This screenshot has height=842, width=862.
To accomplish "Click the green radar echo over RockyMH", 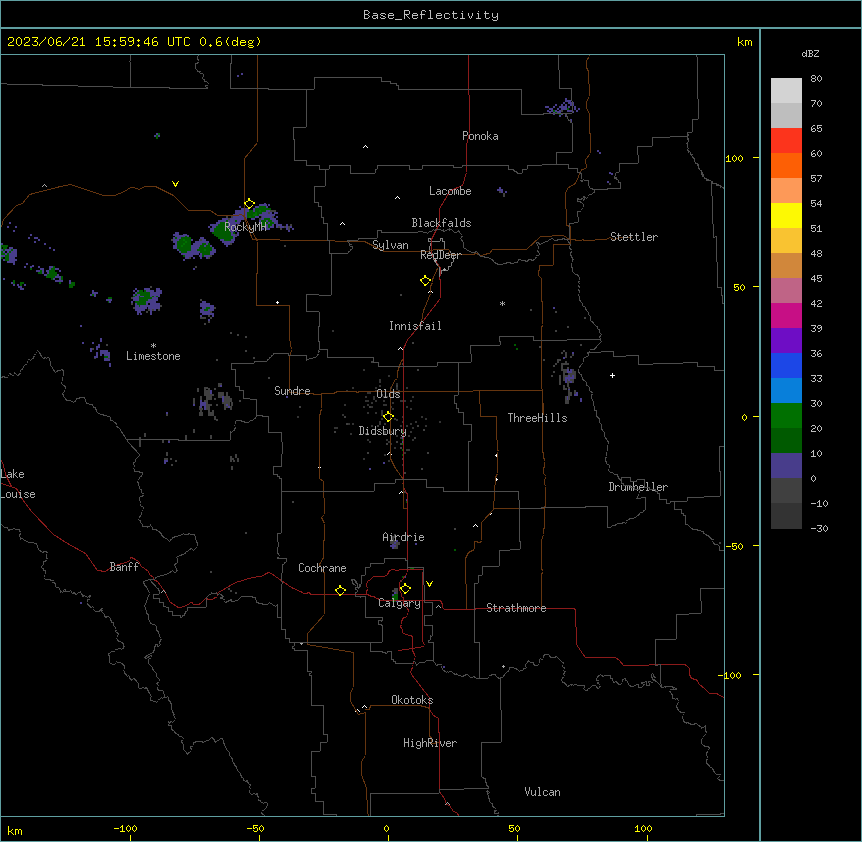I will 223,230.
